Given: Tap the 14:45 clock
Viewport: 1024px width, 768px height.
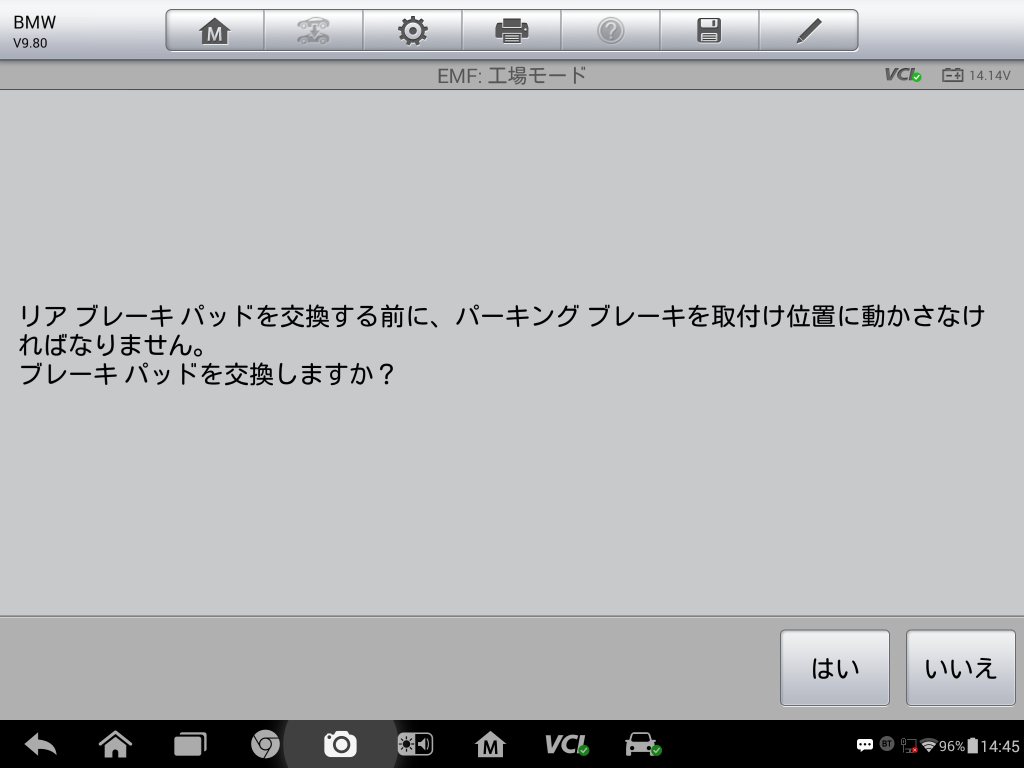Looking at the screenshot, I should click(1000, 746).
